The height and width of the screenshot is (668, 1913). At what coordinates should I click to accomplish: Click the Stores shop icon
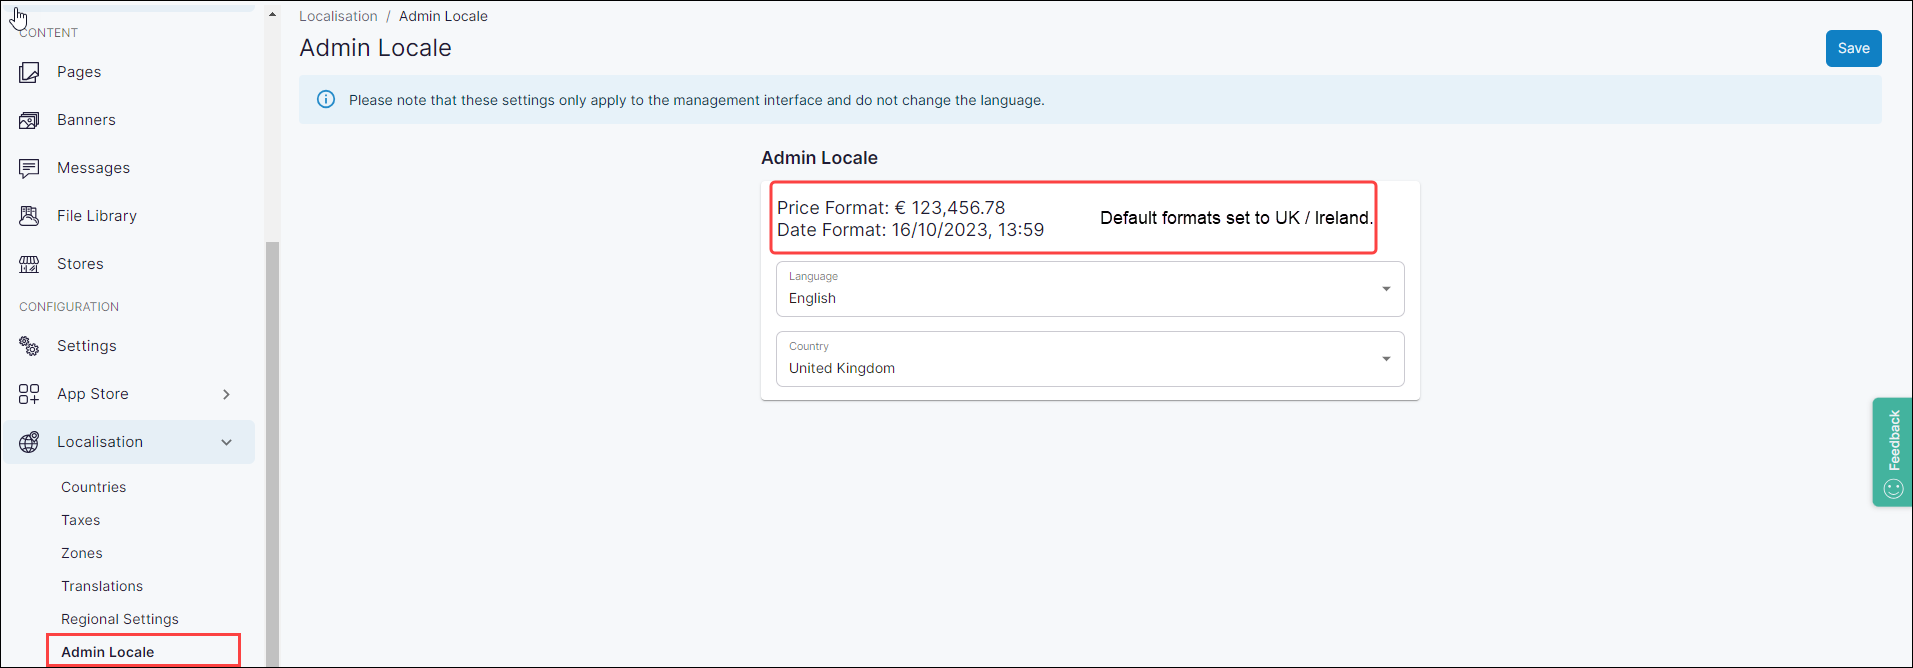pos(29,264)
